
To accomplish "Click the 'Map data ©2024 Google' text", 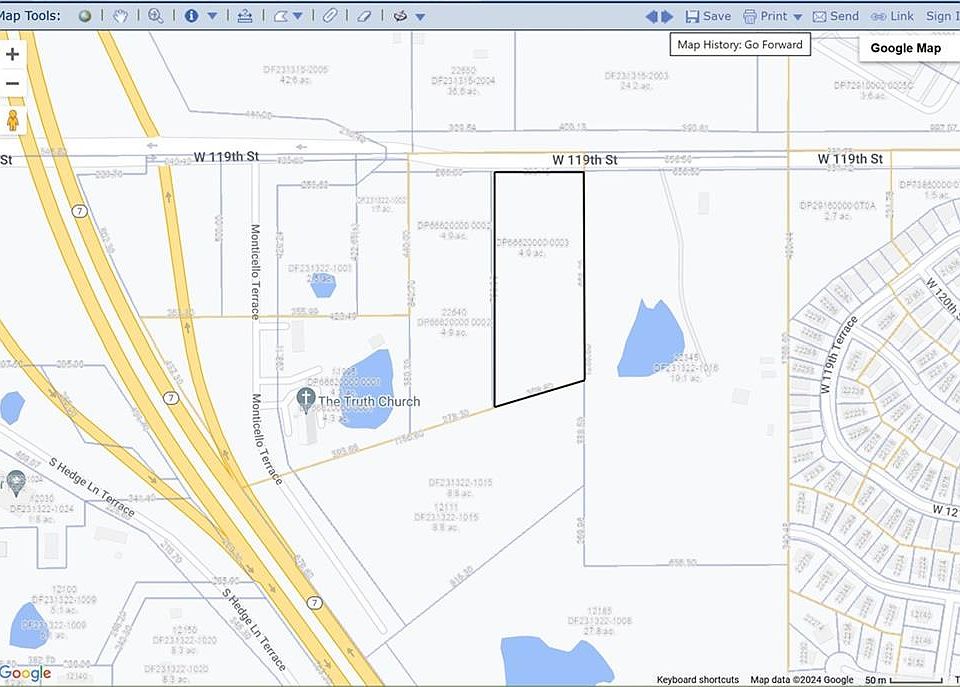I will [x=801, y=680].
